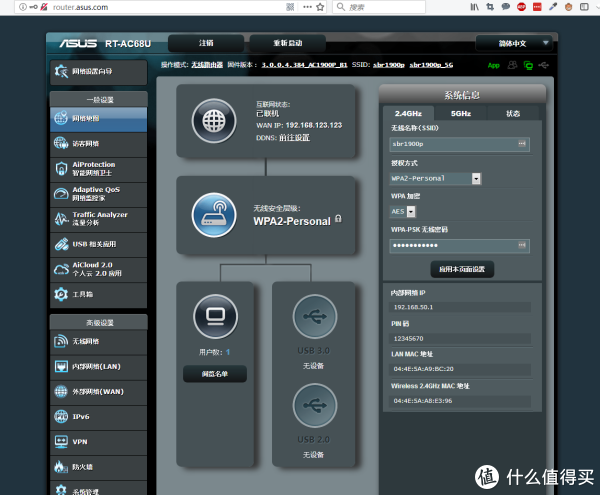
Task: Open the browser library icon
Action: (x=474, y=7)
